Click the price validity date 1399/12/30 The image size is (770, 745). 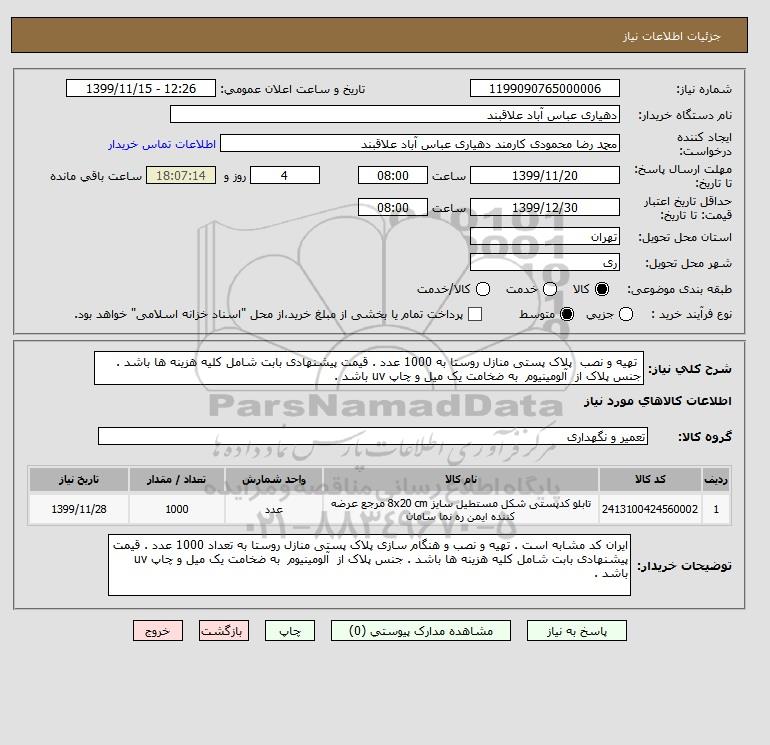coord(545,207)
